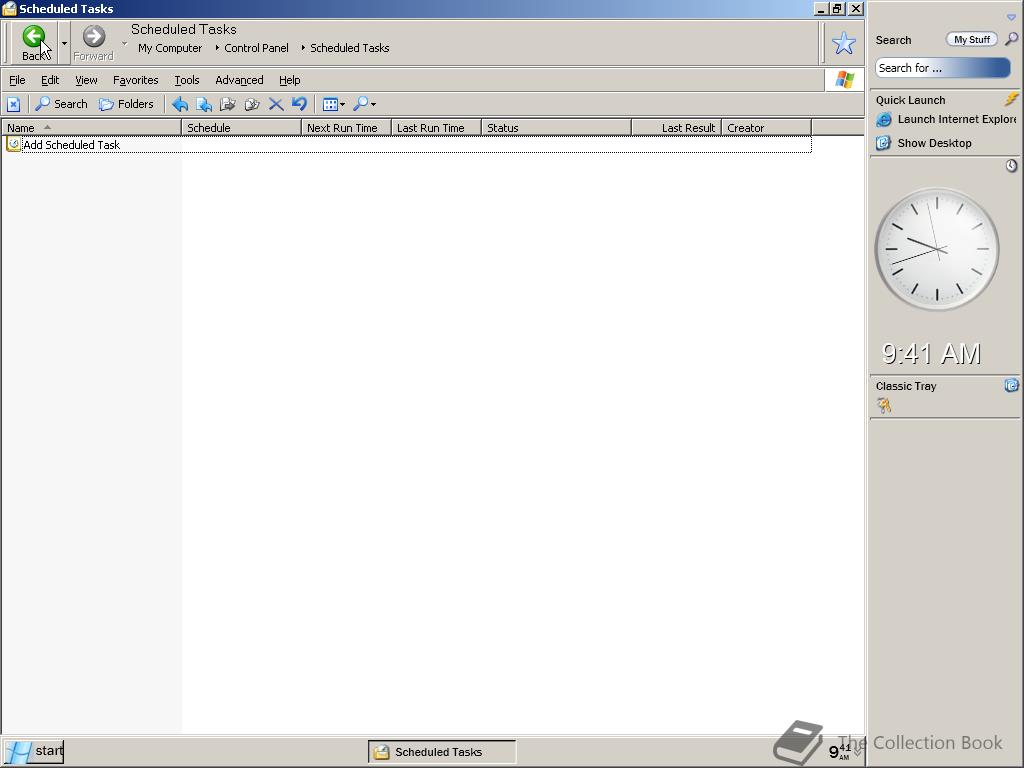1024x768 pixels.
Task: Open the Edit menu
Action: pos(50,80)
